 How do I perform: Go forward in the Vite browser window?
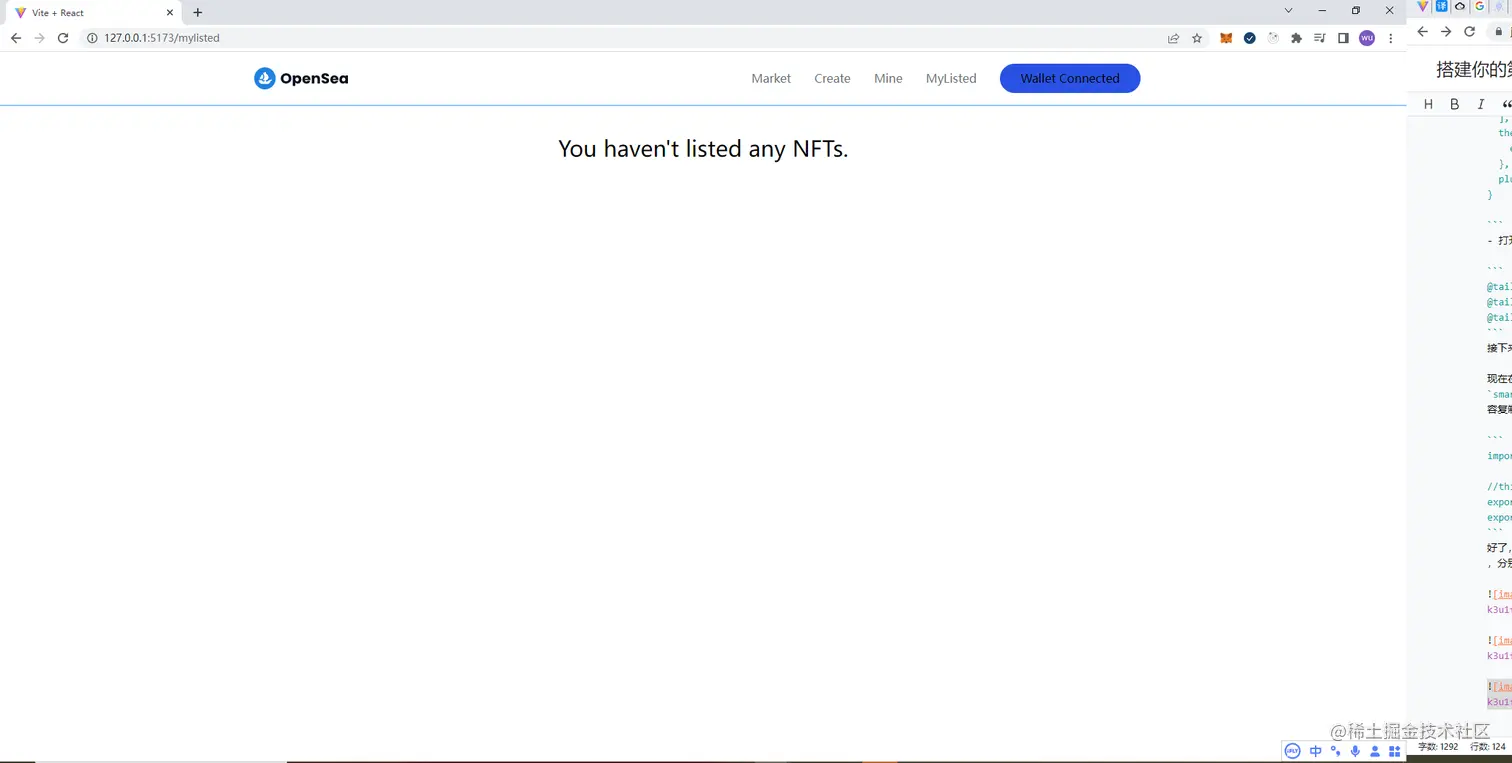pos(39,38)
